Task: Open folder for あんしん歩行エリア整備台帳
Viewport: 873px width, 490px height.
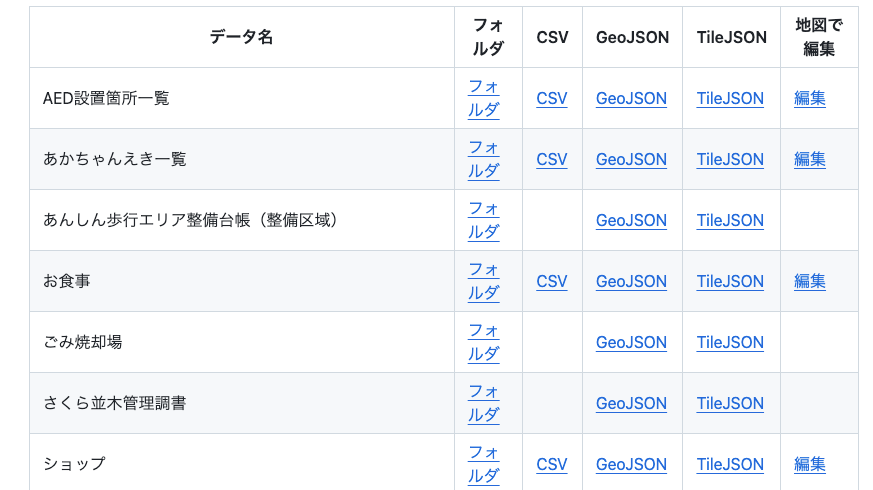Action: coord(484,220)
